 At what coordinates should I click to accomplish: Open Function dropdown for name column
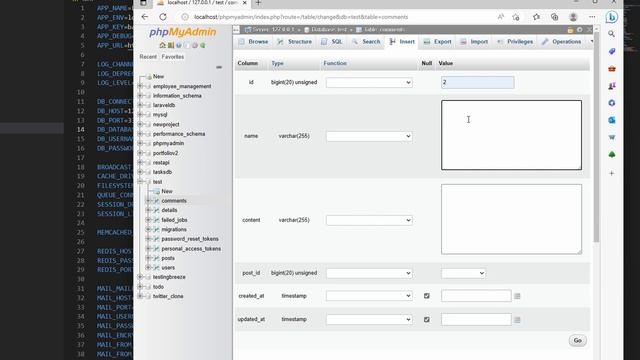coord(369,136)
